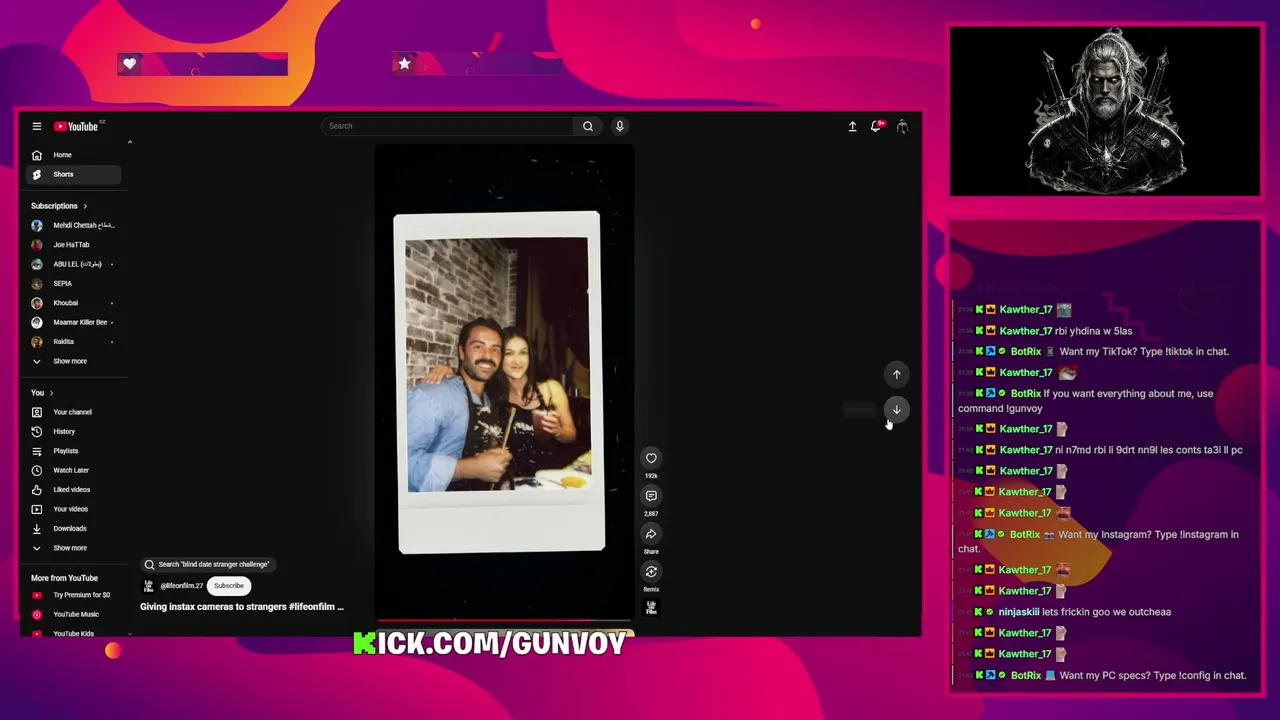Image resolution: width=1280 pixels, height=720 pixels.
Task: Open the notifications bell
Action: pos(876,126)
